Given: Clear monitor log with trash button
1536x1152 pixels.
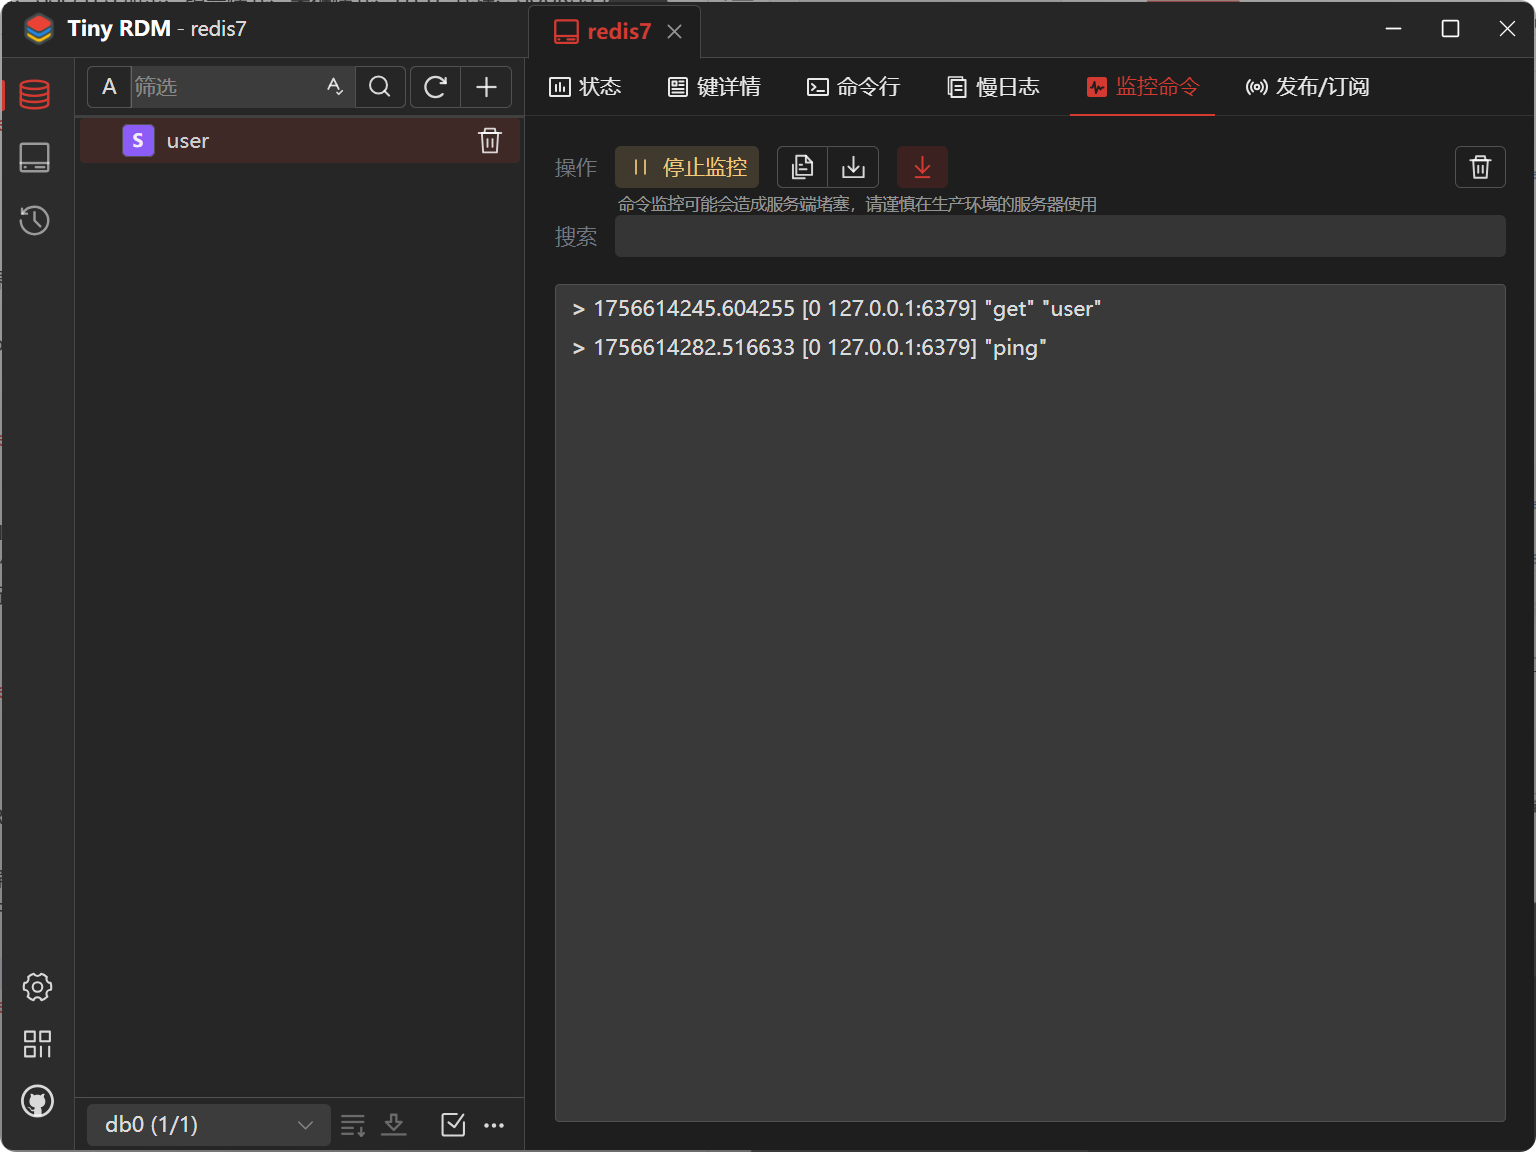Looking at the screenshot, I should 1480,167.
